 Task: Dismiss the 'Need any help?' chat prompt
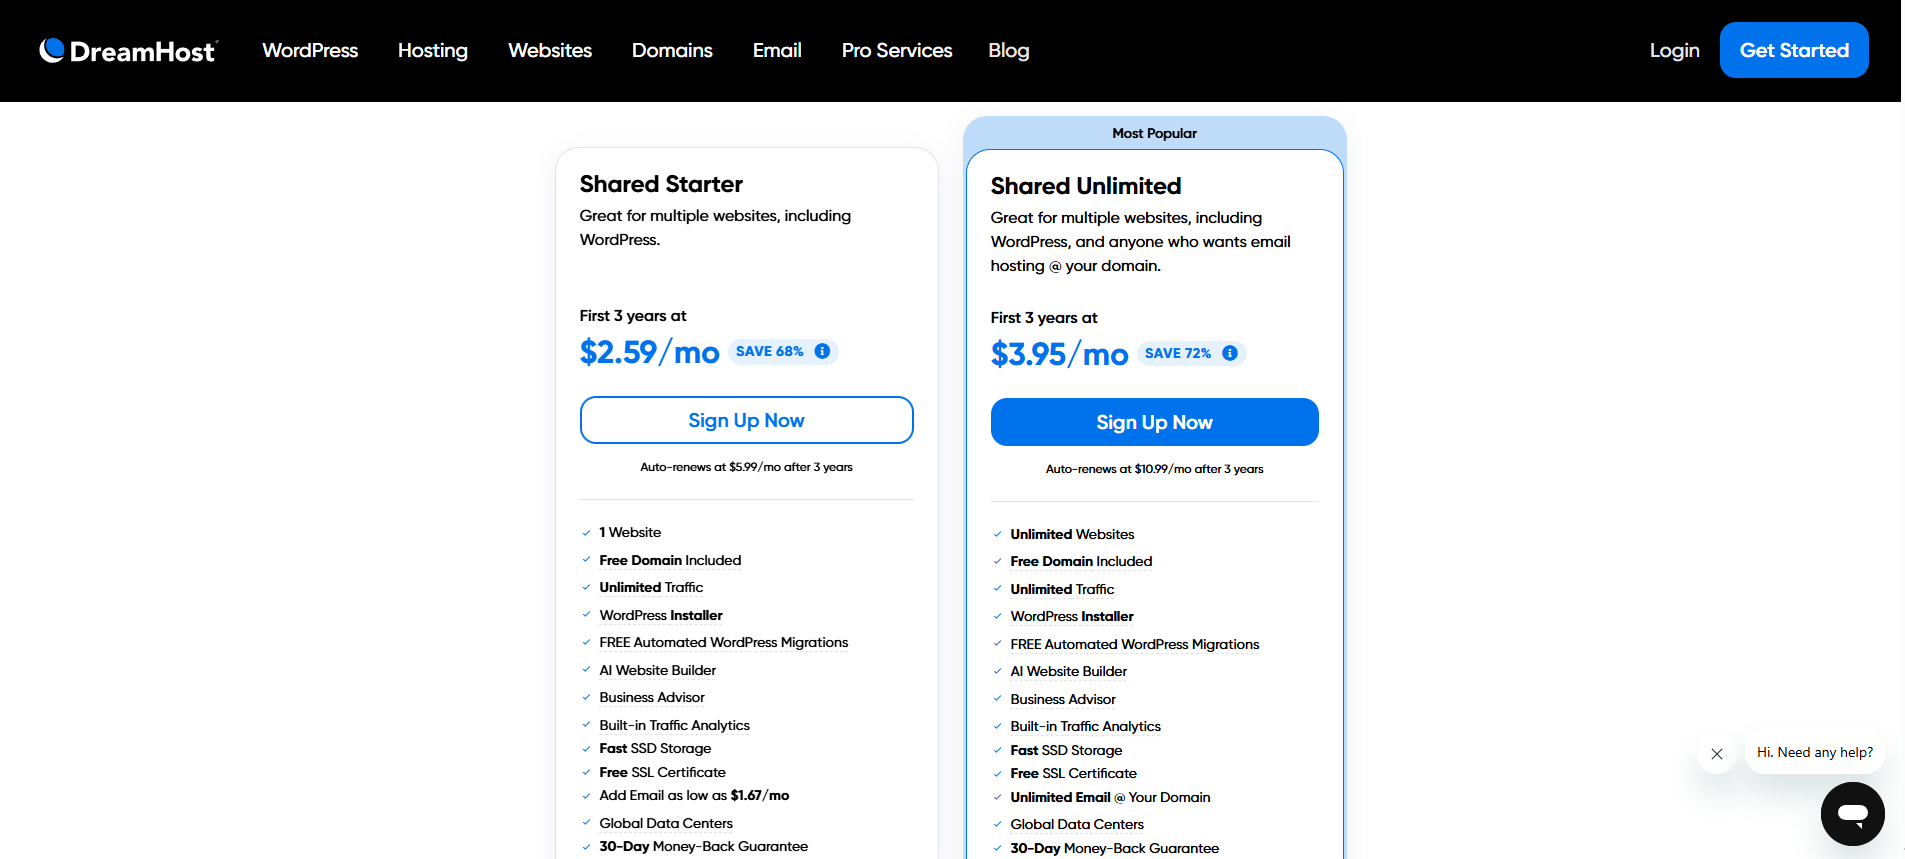click(1716, 754)
